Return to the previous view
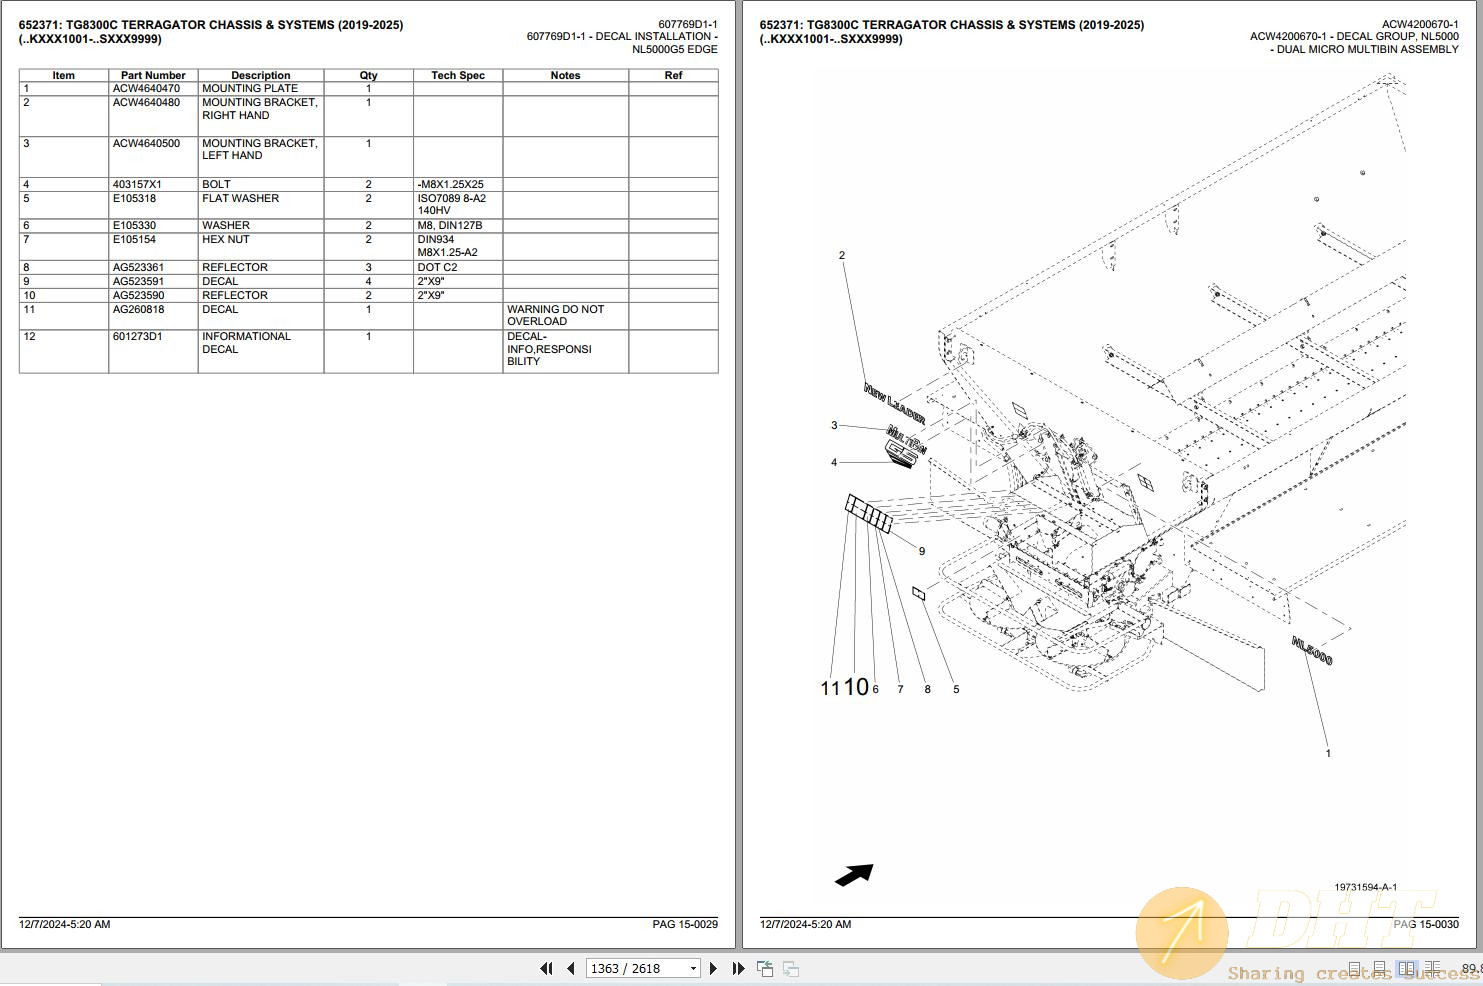 [x=765, y=968]
